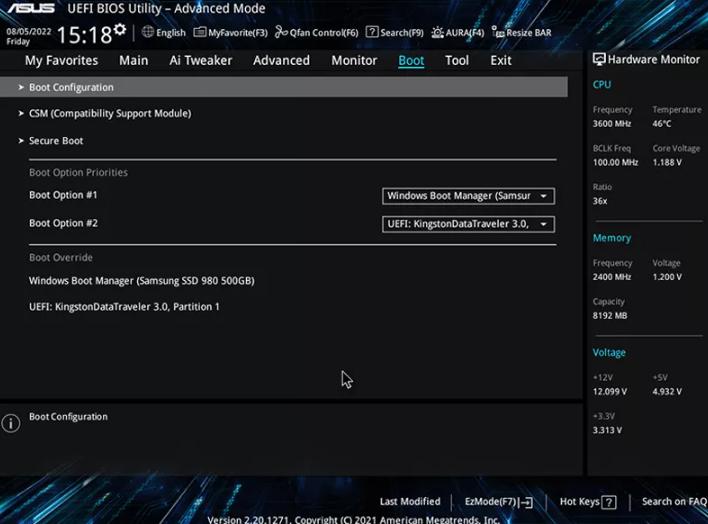Click Boot Configuration help text
Image resolution: width=708 pixels, height=524 pixels.
click(68, 416)
